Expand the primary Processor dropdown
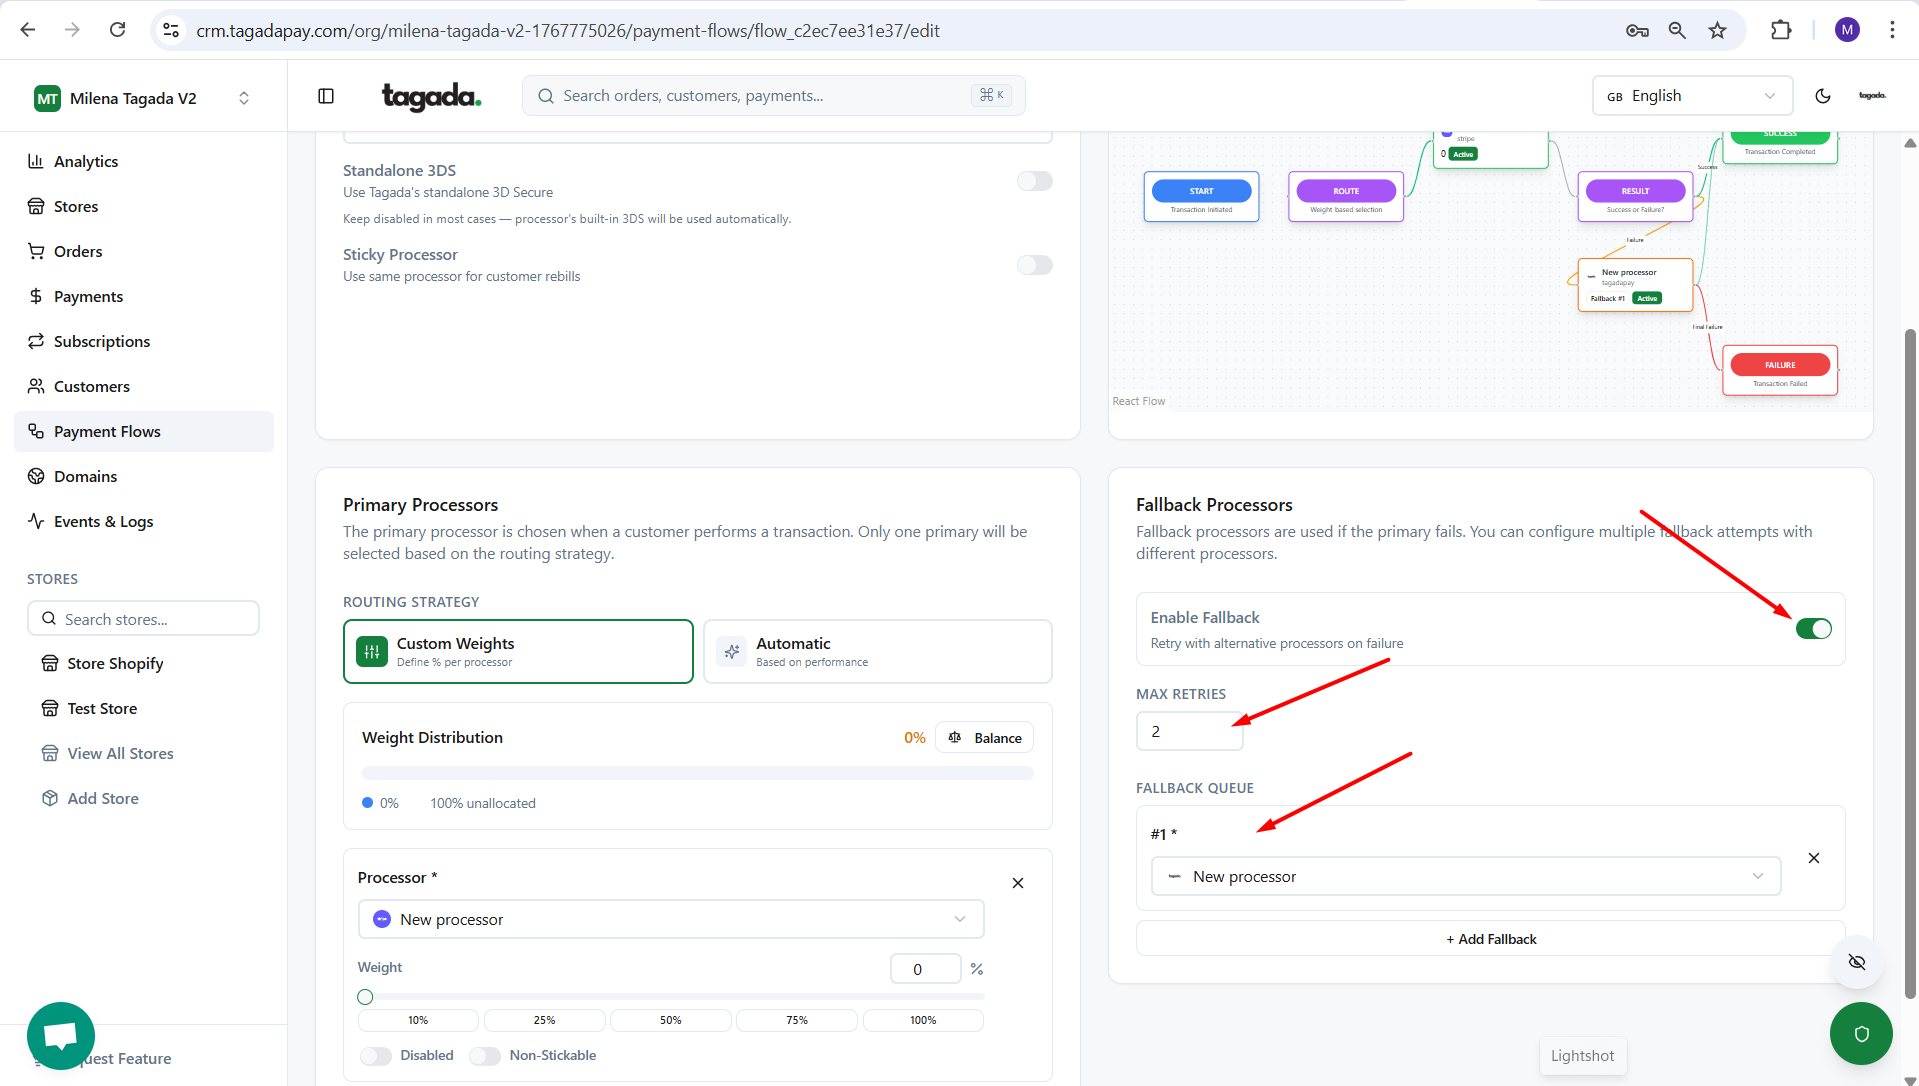The height and width of the screenshot is (1086, 1919). (x=670, y=919)
